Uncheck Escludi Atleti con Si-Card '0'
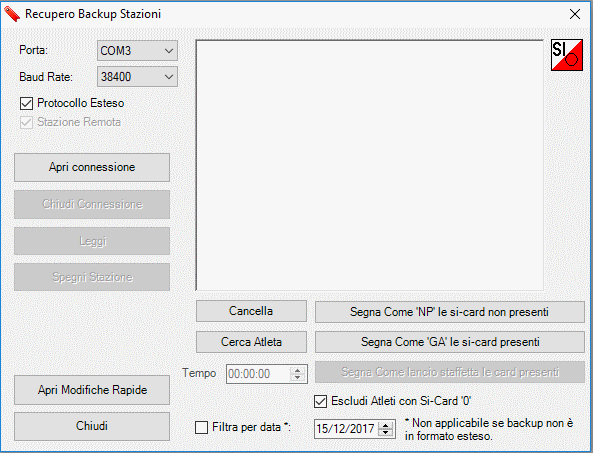This screenshot has width=593, height=453. click(x=320, y=401)
